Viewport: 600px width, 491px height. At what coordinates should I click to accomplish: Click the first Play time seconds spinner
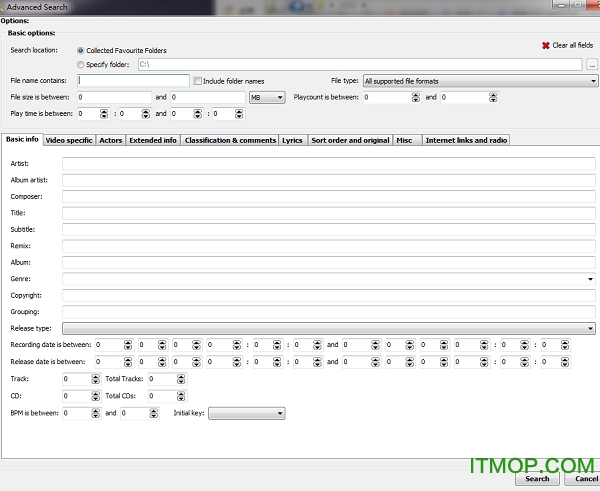[145, 114]
